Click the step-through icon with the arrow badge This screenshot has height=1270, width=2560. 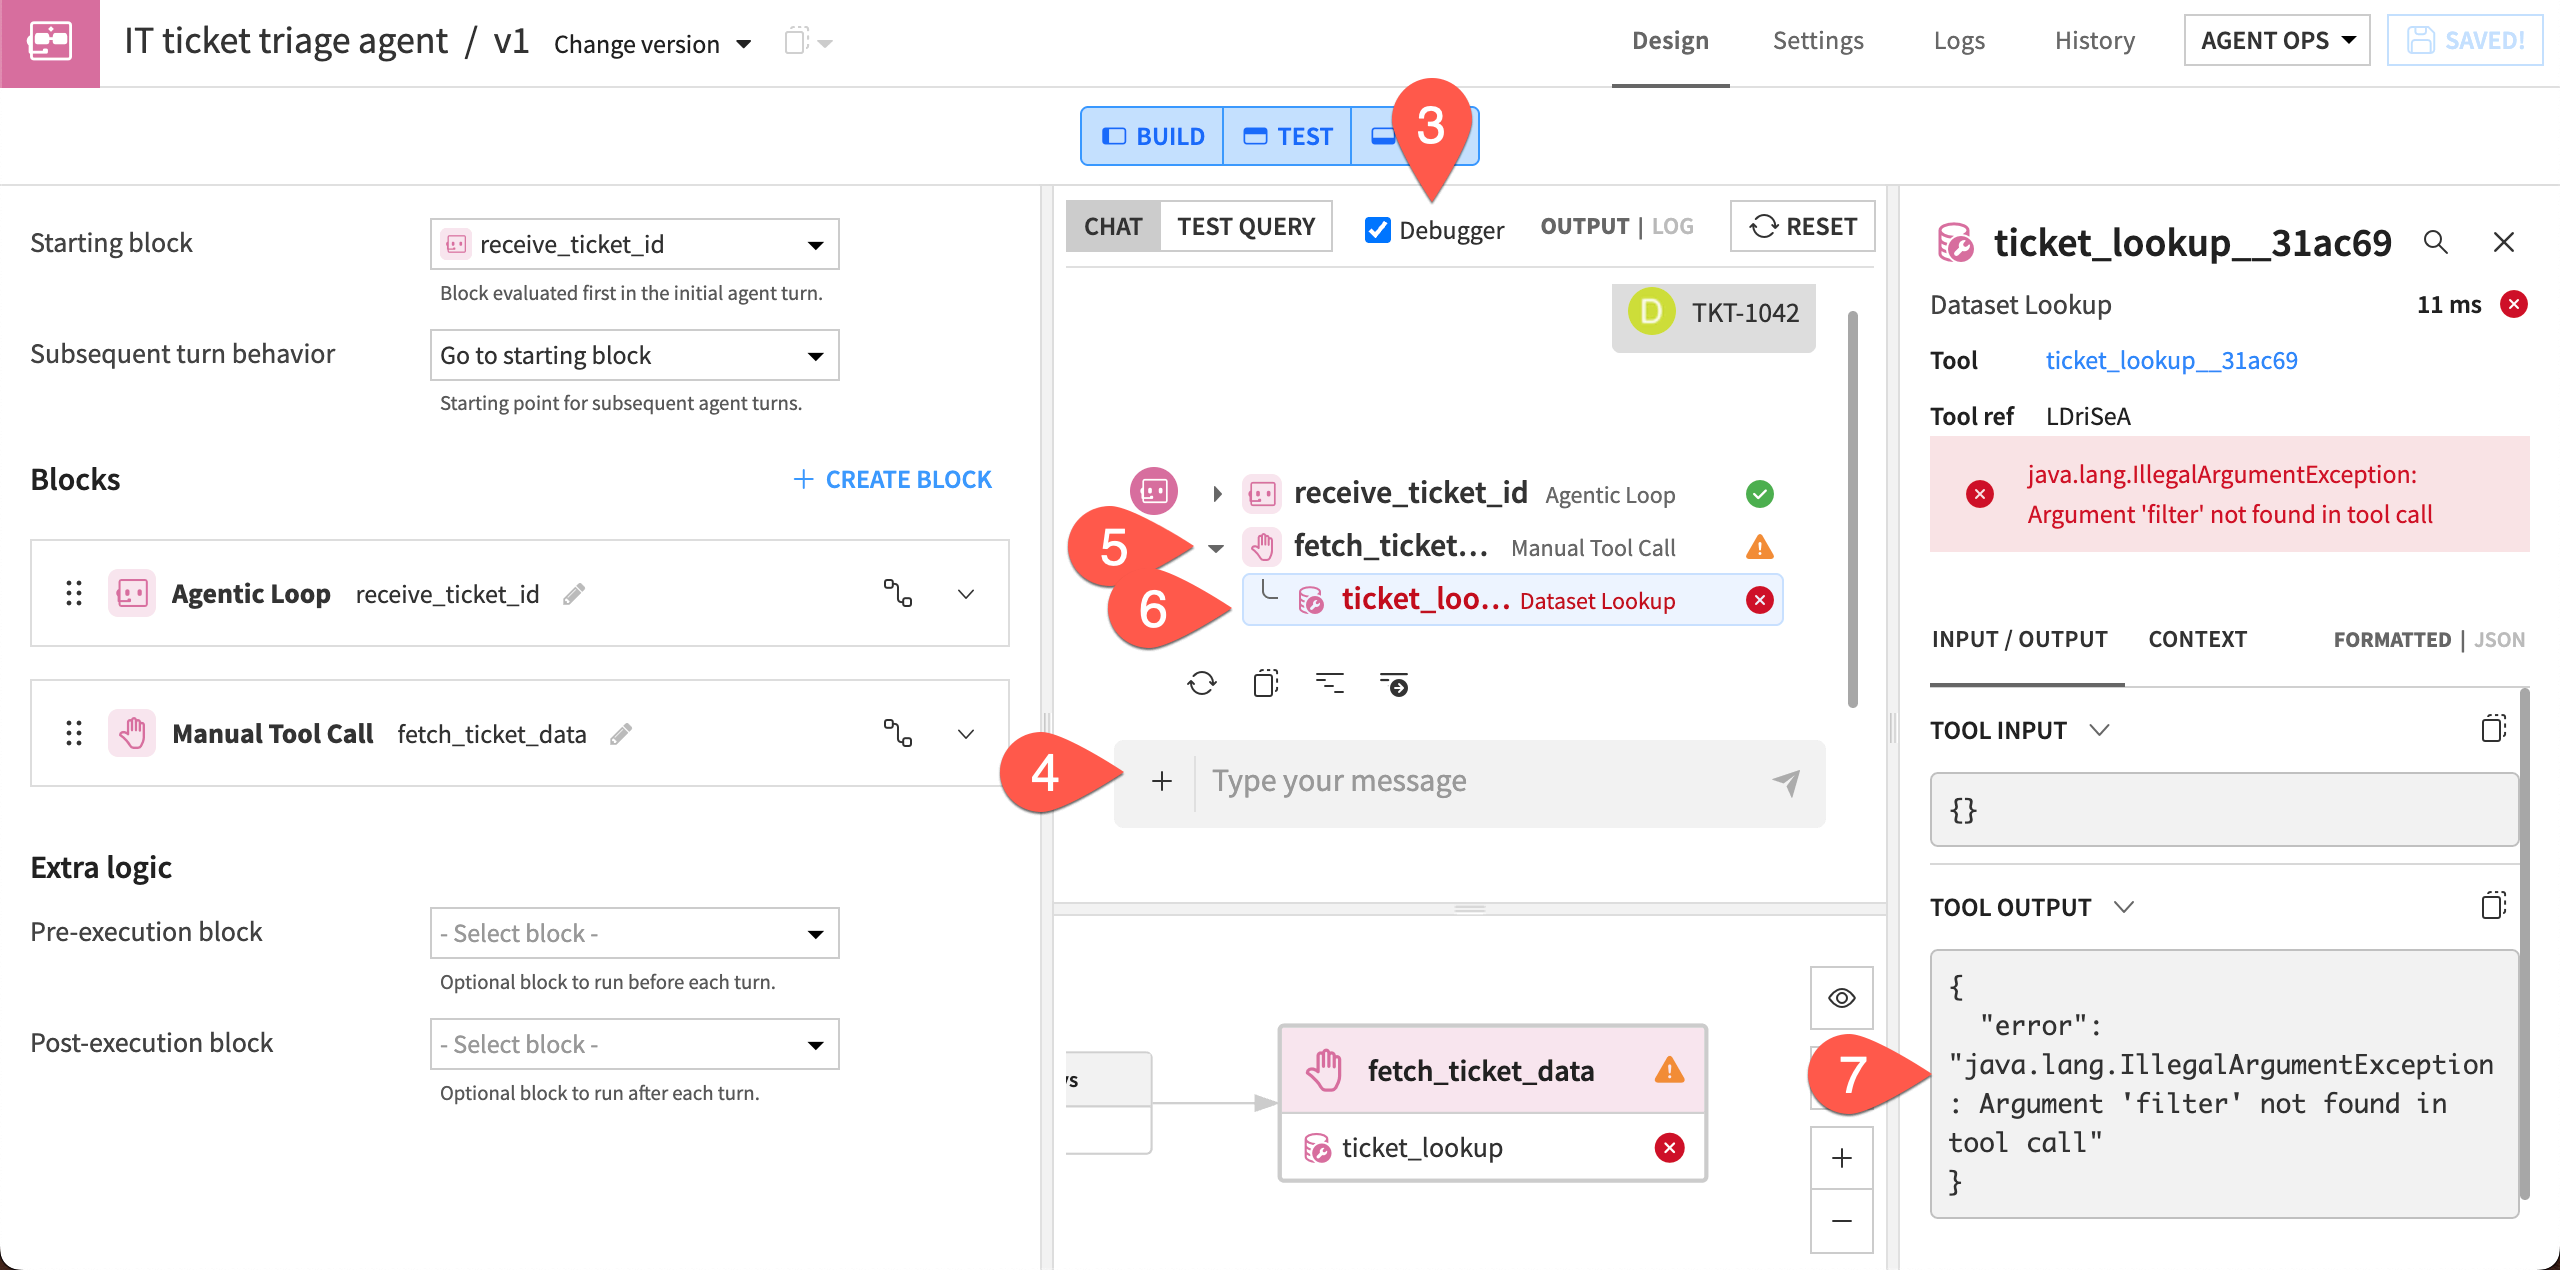[1394, 684]
